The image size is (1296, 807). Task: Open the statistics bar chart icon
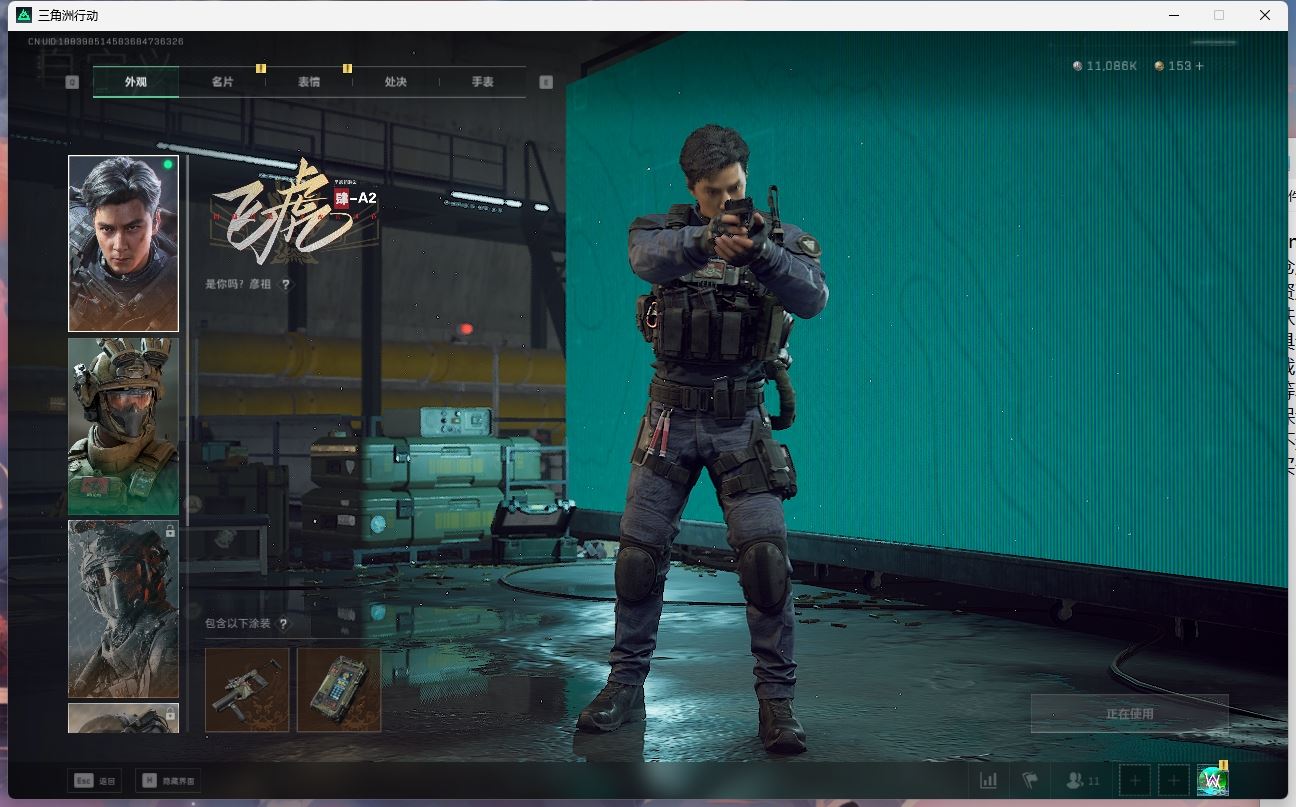(x=988, y=780)
